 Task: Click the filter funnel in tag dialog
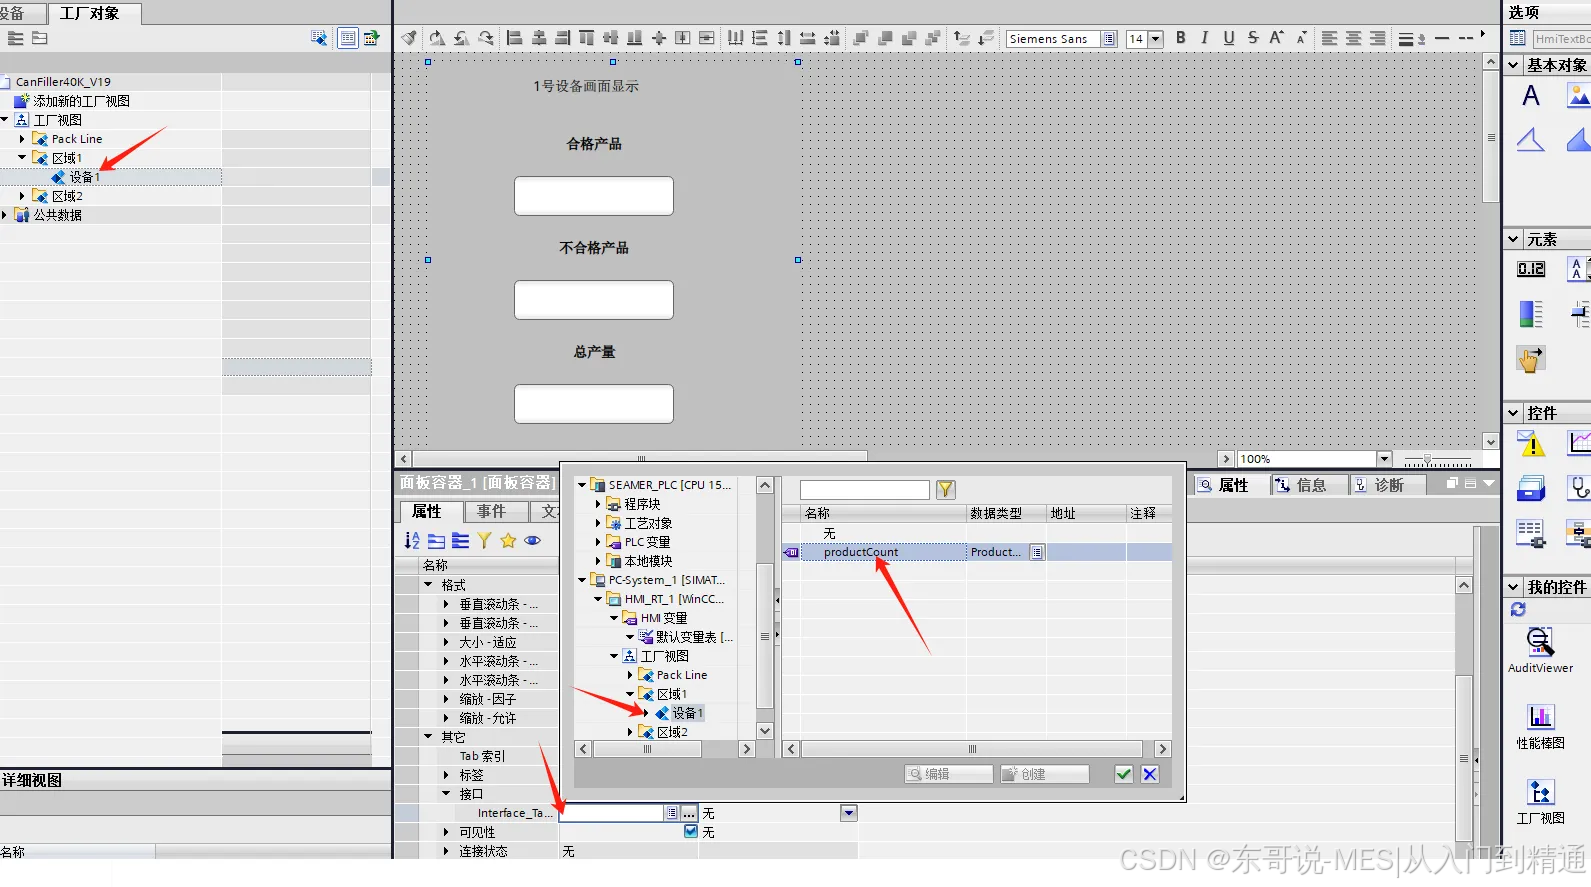(x=946, y=489)
